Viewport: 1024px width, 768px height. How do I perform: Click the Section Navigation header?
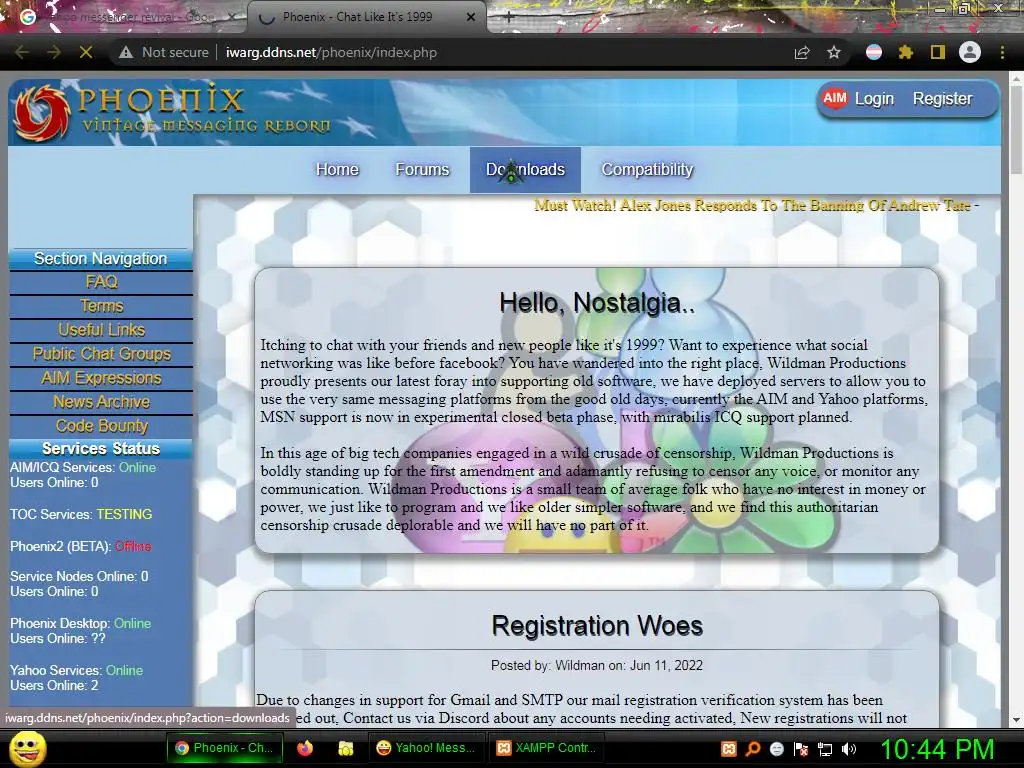pyautogui.click(x=101, y=259)
